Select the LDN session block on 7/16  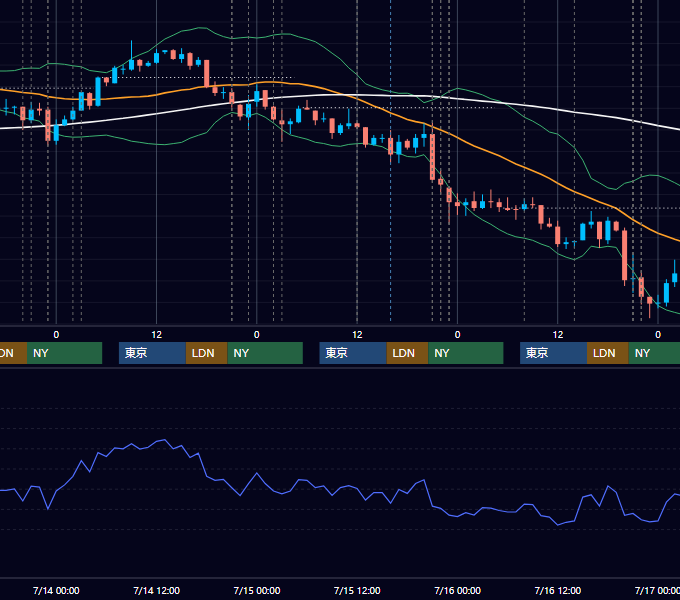point(608,353)
